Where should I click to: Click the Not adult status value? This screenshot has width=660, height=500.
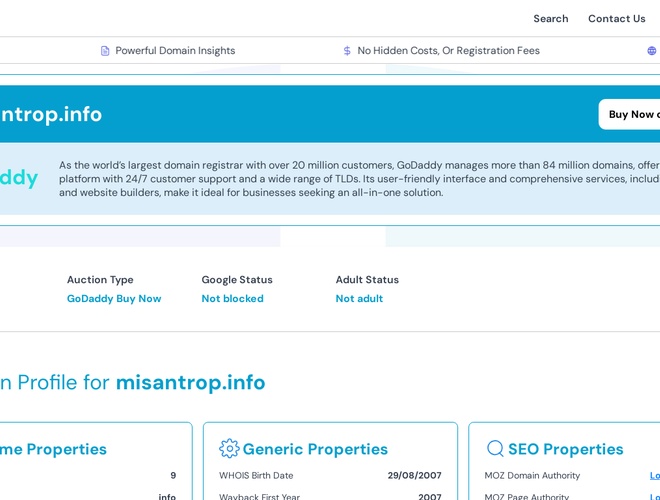(359, 299)
